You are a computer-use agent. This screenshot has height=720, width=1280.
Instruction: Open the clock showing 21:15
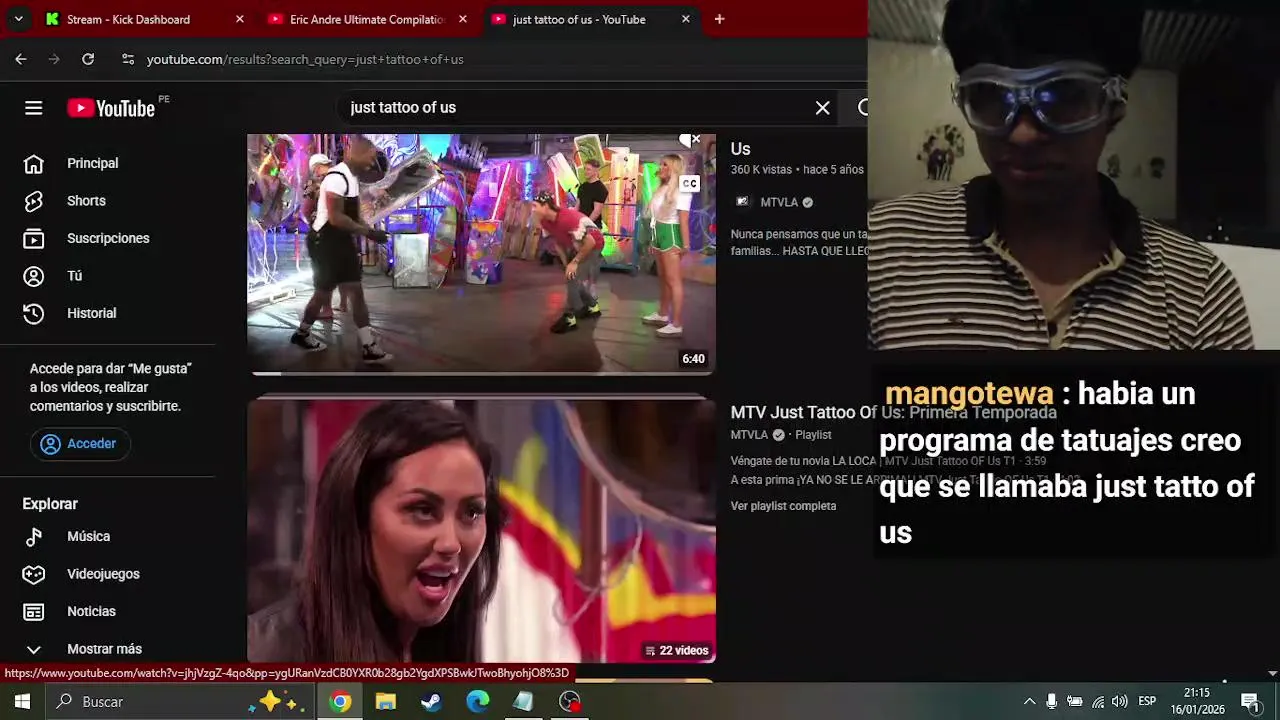point(1197,702)
